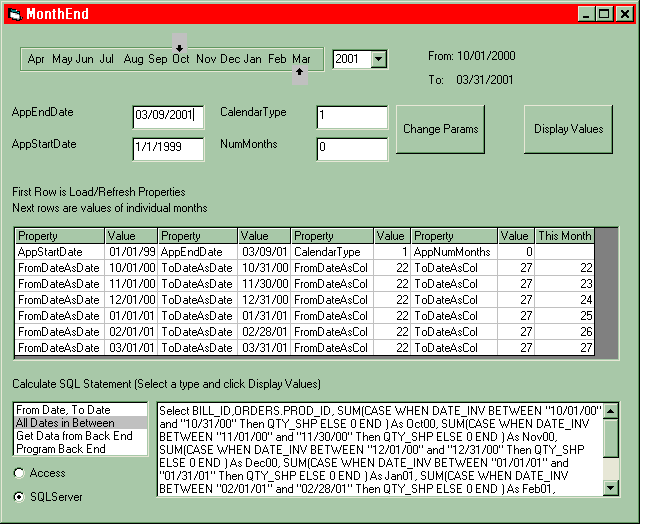Select Oct in the month bar
Image resolution: width=646 pixels, height=526 pixels.
[180, 59]
